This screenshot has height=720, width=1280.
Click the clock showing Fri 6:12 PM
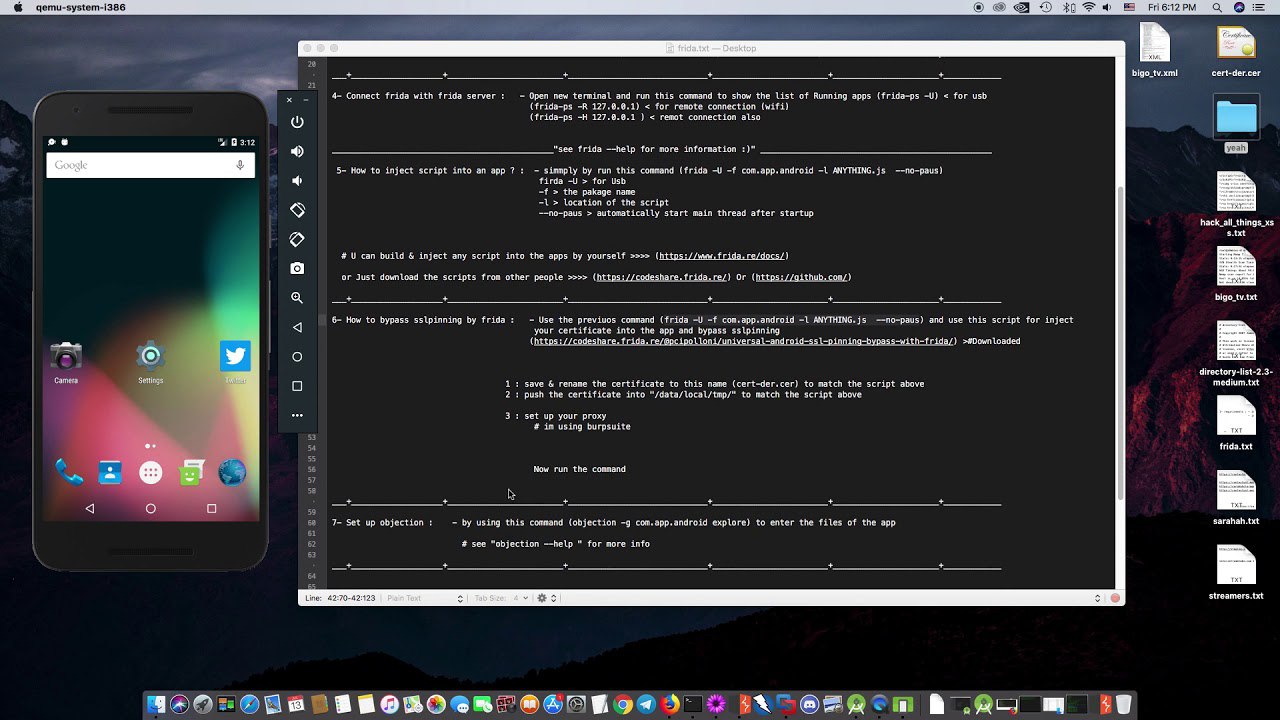1172,7
